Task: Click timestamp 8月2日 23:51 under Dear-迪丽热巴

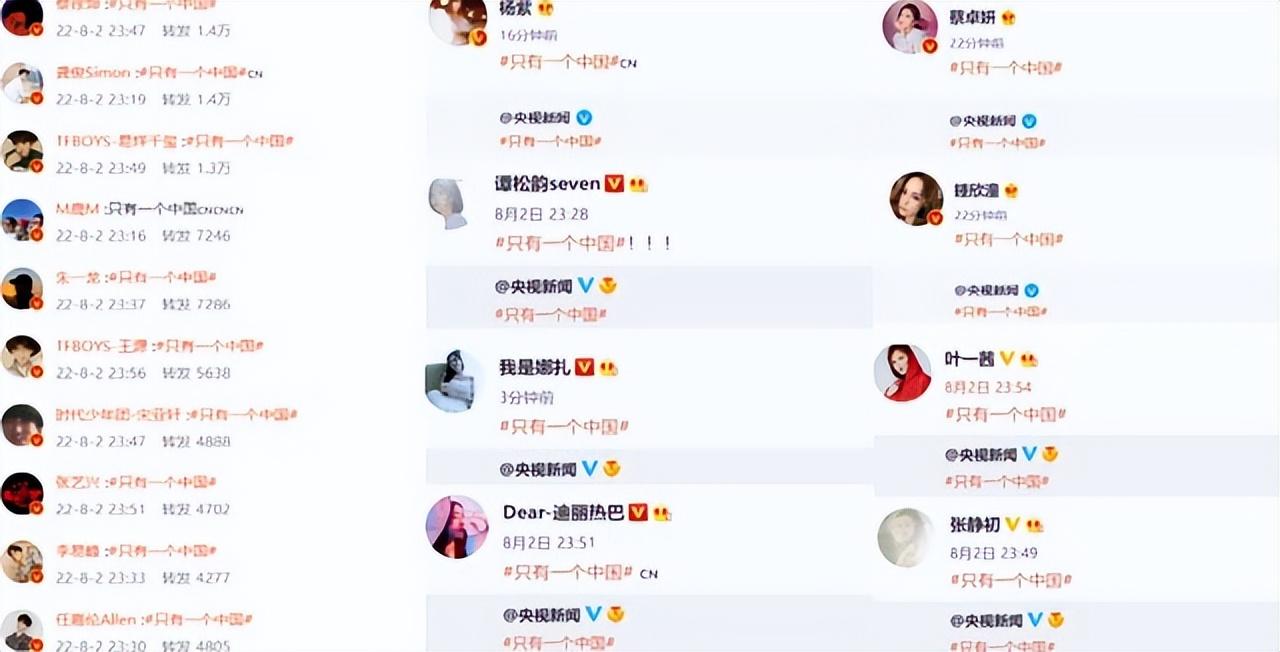Action: pos(549,543)
